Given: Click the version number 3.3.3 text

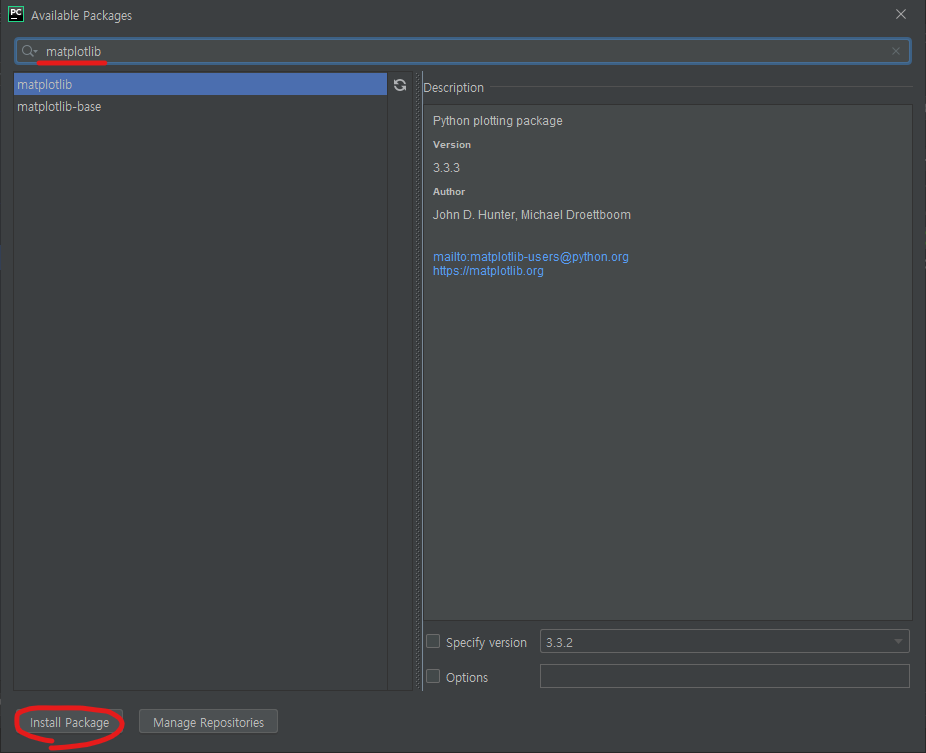Looking at the screenshot, I should pos(446,168).
